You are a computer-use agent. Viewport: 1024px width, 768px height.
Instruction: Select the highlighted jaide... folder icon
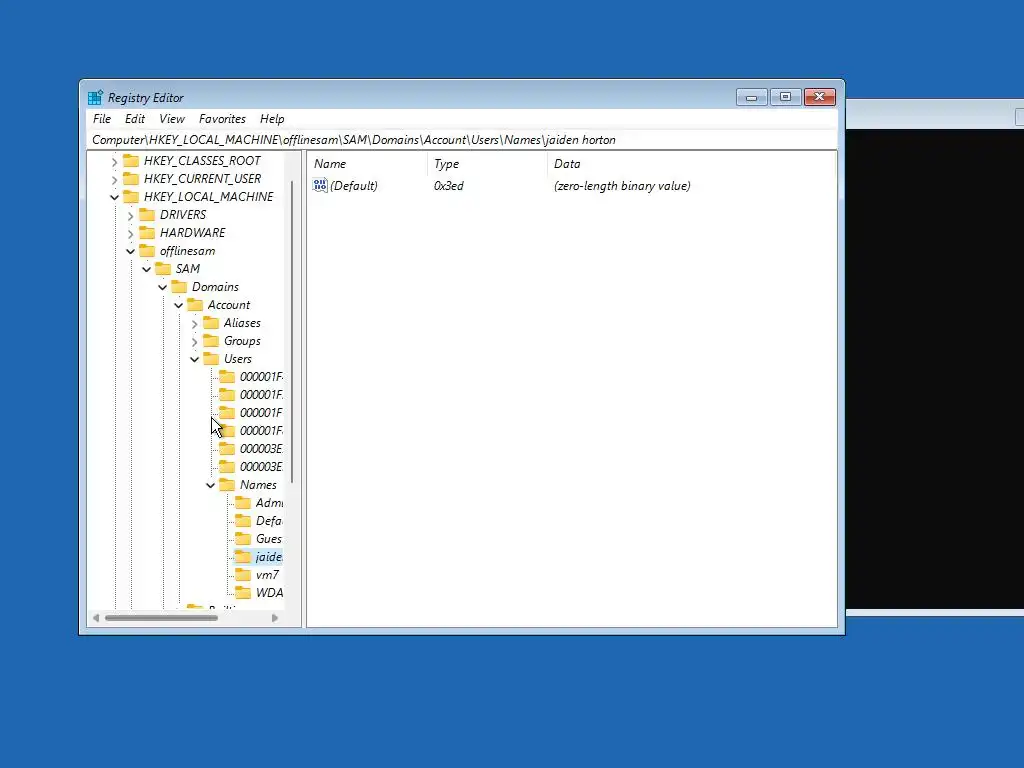[243, 557]
